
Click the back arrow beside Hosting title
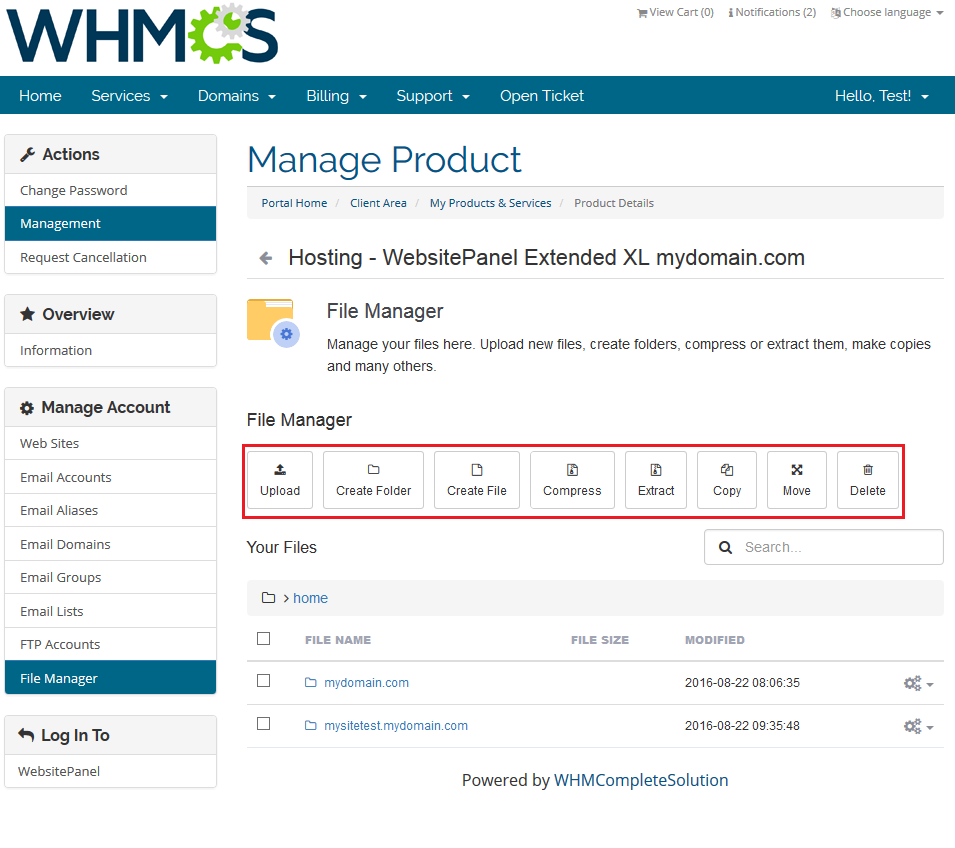266,258
